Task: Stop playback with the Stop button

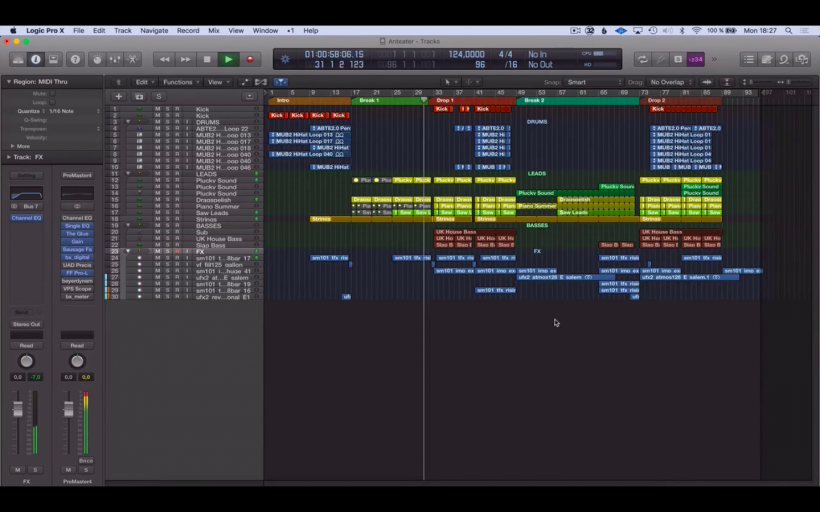Action: [207, 60]
